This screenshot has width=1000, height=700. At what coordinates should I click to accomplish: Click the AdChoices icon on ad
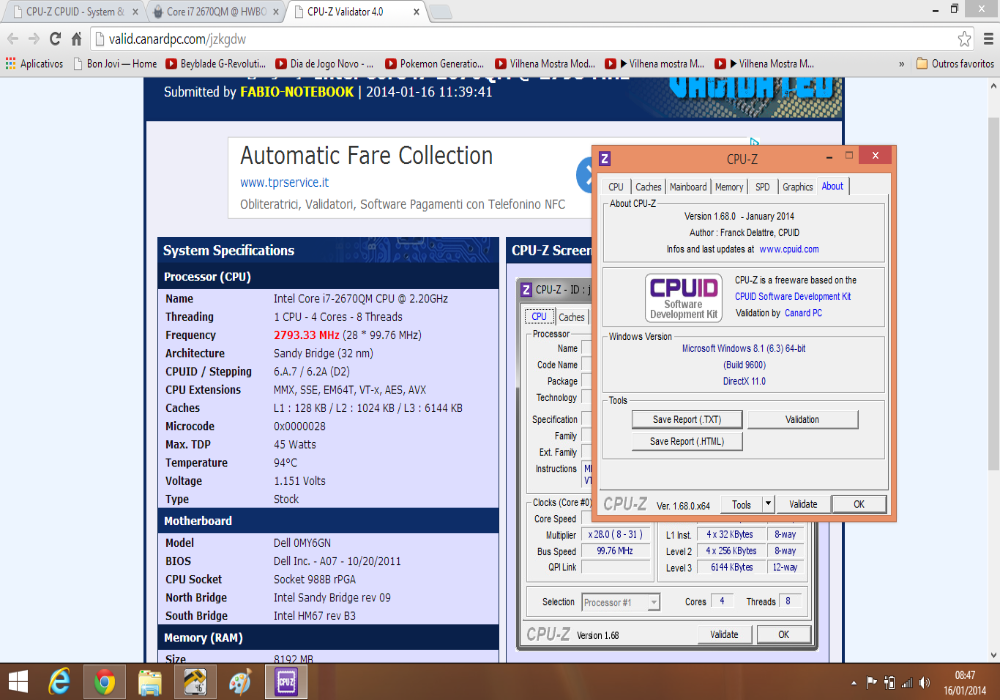(754, 142)
